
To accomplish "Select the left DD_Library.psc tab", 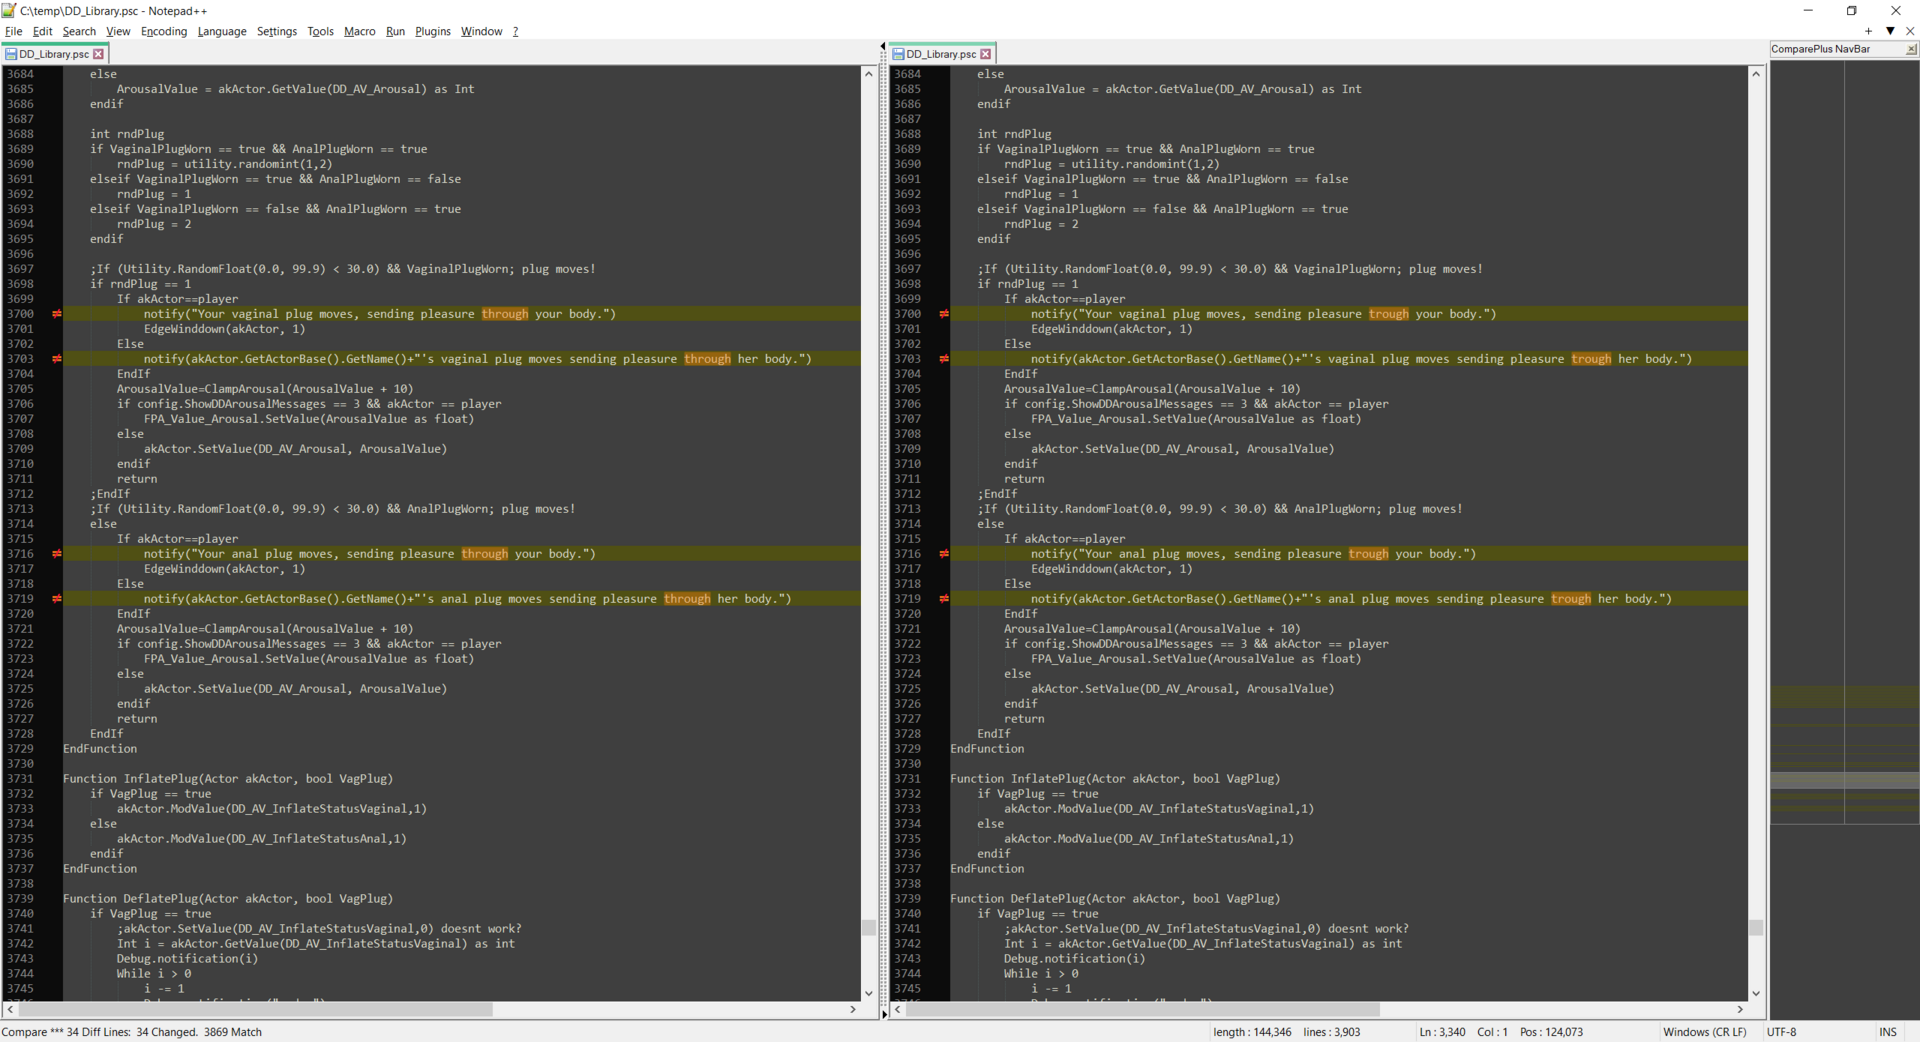I will pyautogui.click(x=53, y=54).
